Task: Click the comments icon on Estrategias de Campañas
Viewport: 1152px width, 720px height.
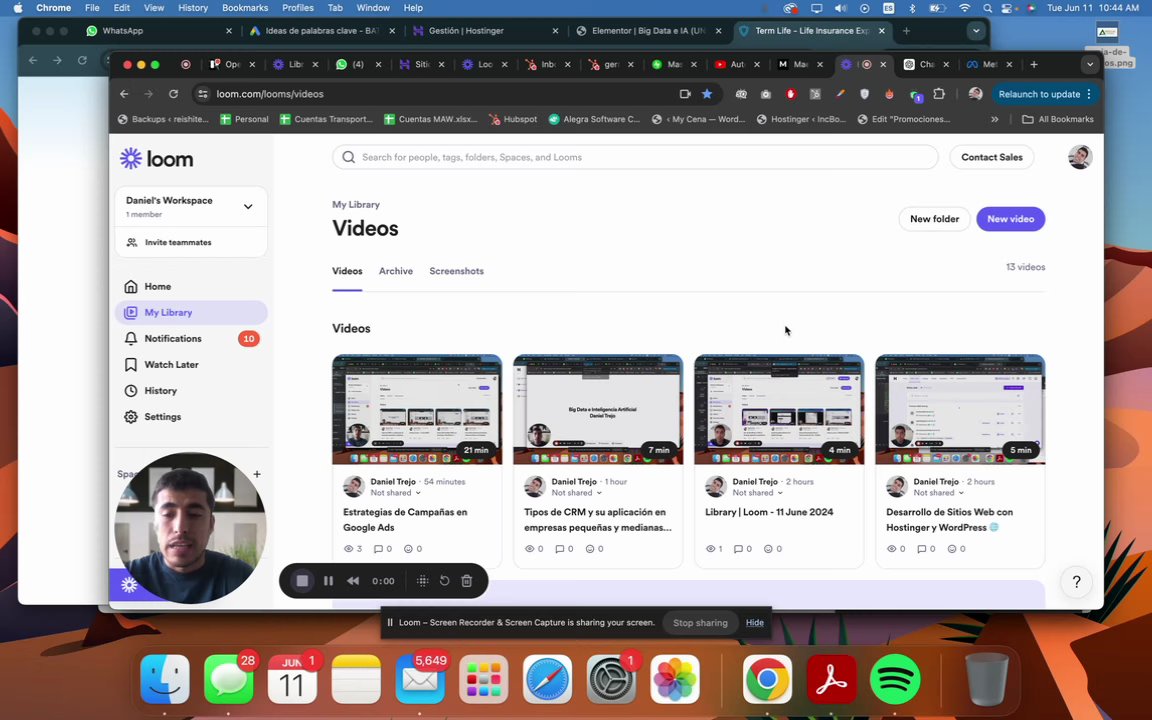Action: pos(378,549)
